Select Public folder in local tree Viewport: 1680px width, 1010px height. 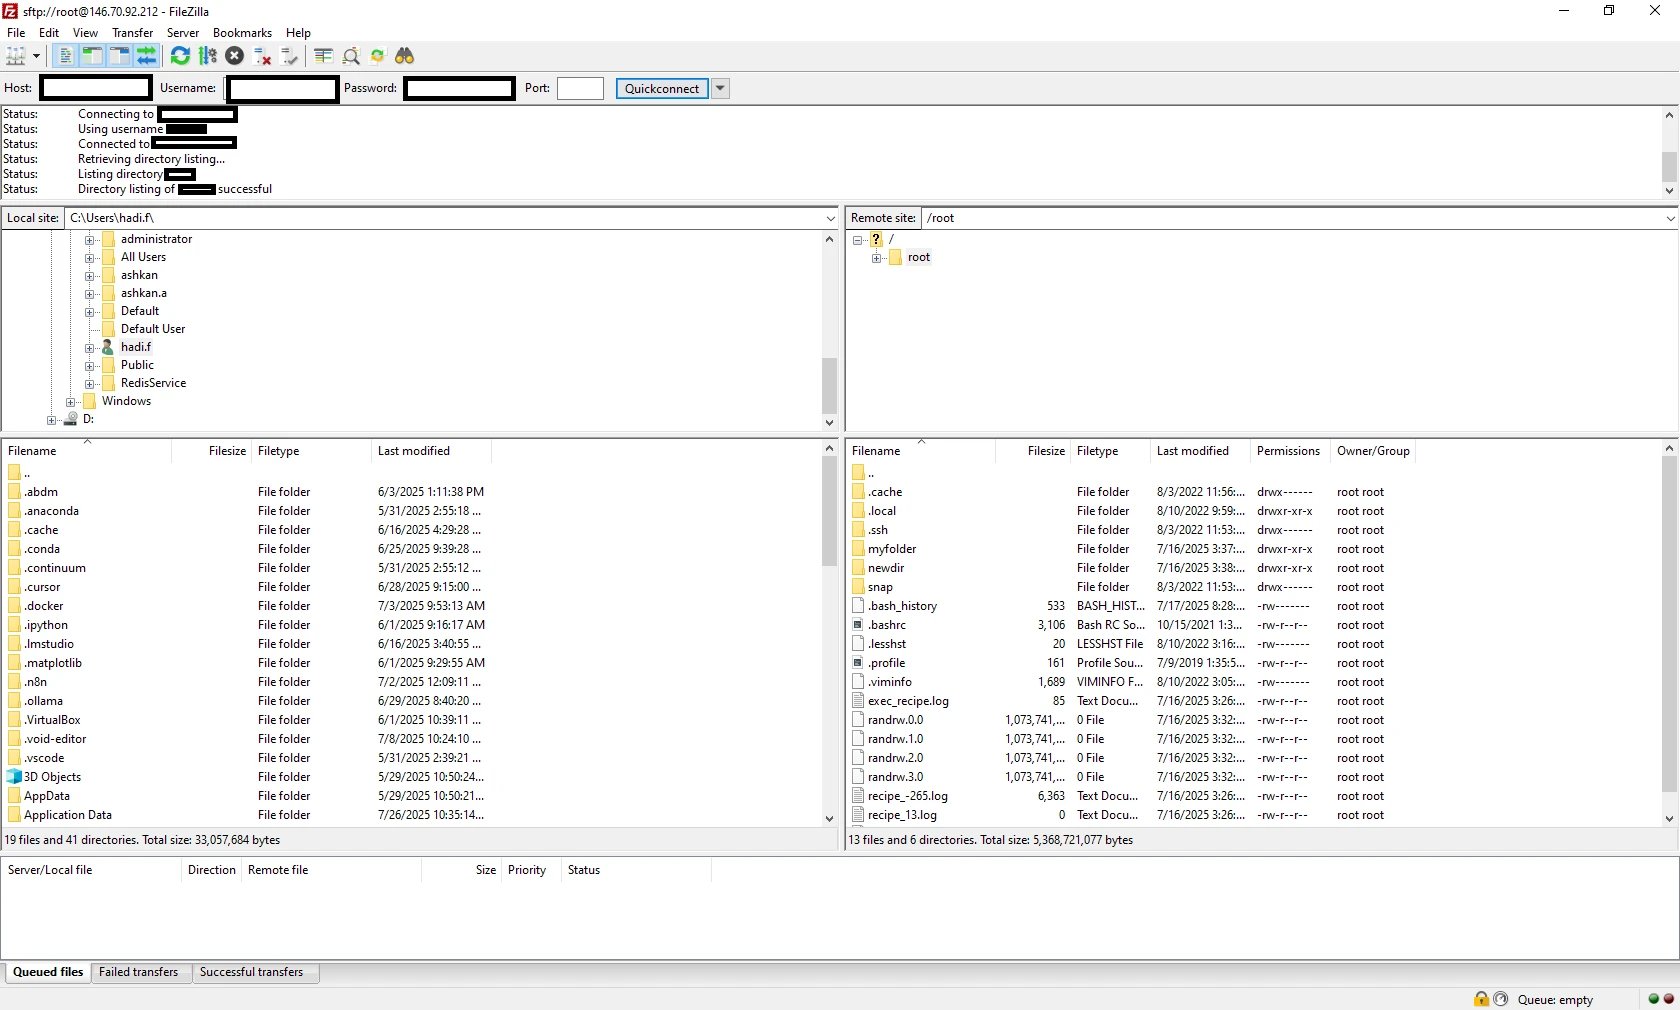point(137,365)
